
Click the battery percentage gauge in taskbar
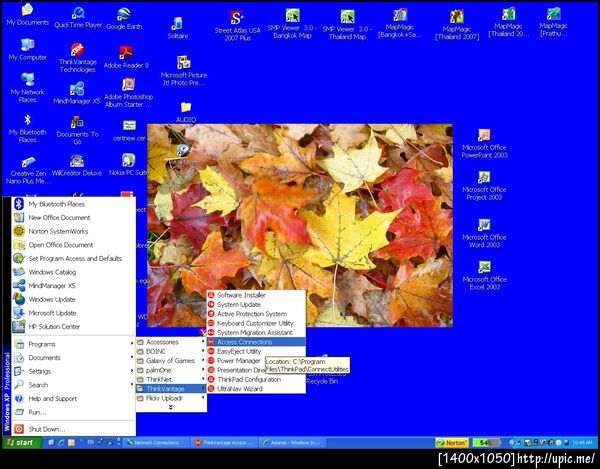pos(486,443)
